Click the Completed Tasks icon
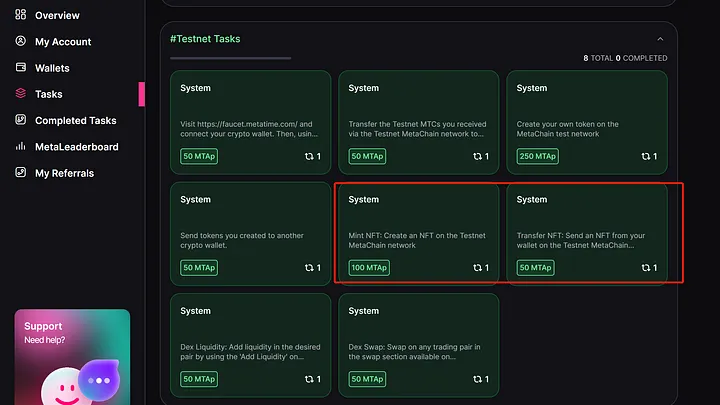 point(21,120)
